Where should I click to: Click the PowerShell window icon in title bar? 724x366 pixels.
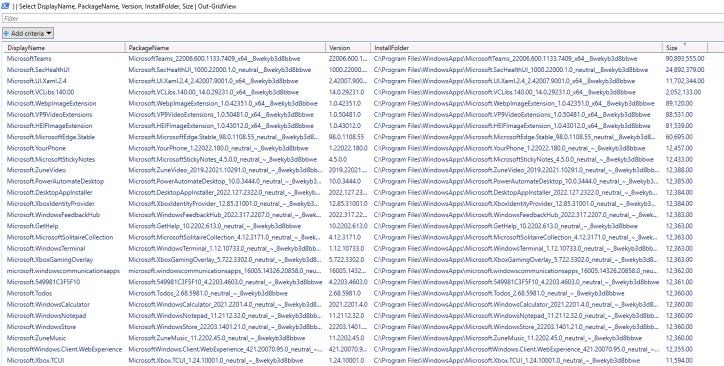coord(6,6)
